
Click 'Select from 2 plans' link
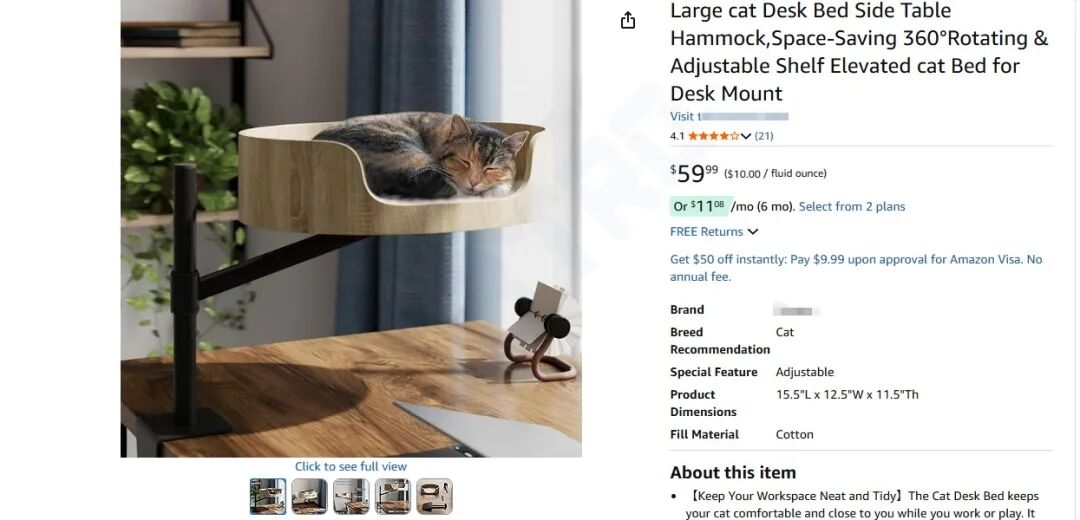click(852, 207)
